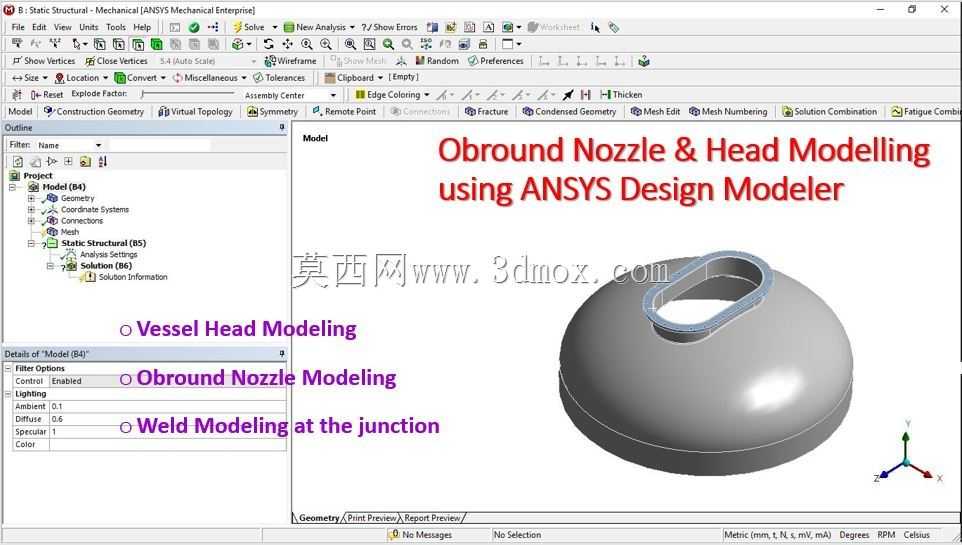This screenshot has height=545, width=962.
Task: Open the Tools menu
Action: (x=115, y=27)
